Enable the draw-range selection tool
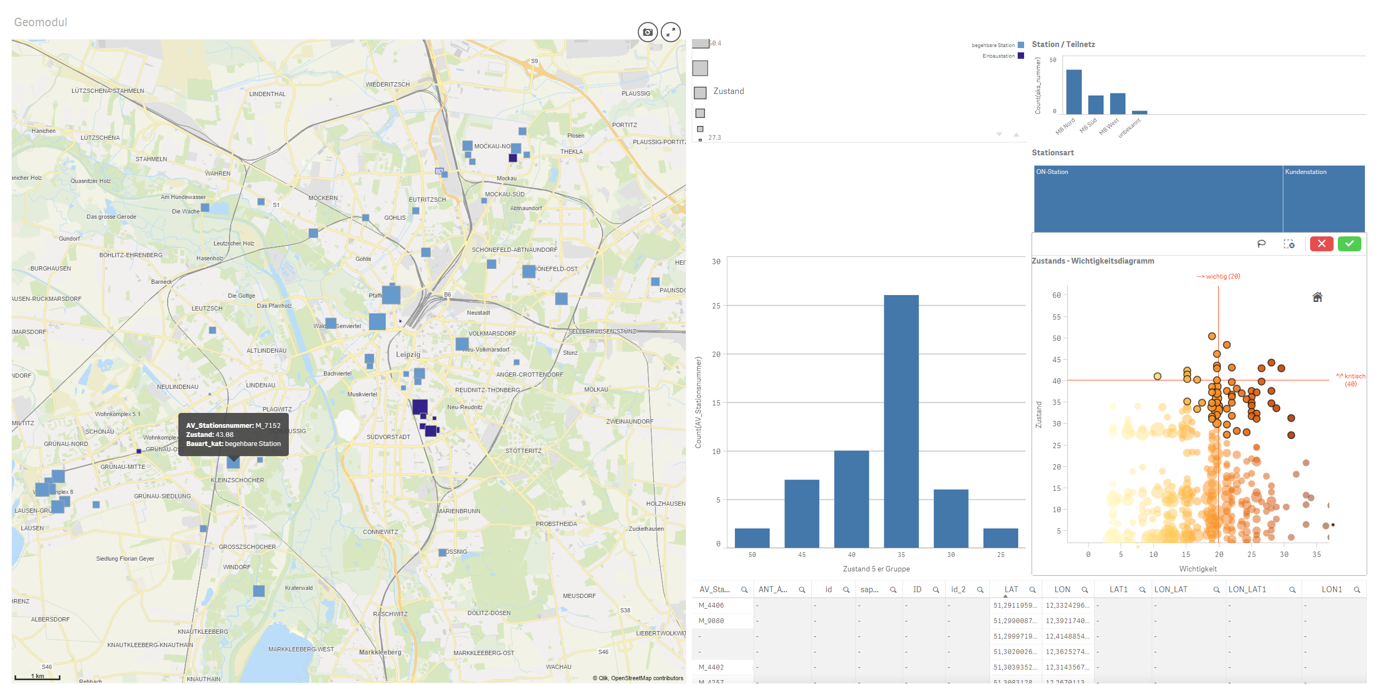 pyautogui.click(x=1289, y=244)
